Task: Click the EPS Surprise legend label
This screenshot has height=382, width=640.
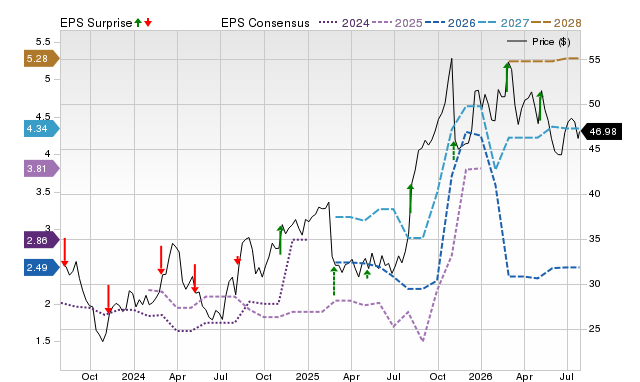Action: pyautogui.click(x=96, y=23)
